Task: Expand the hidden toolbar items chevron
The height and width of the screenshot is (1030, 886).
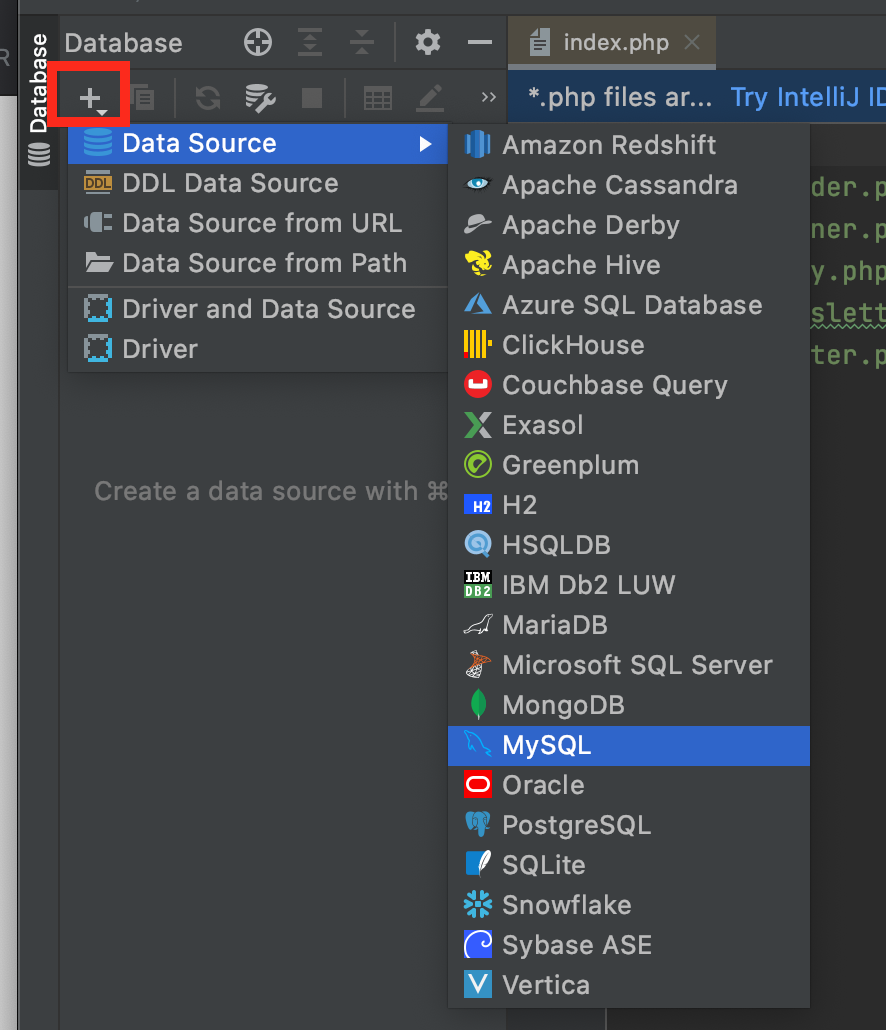Action: coord(488,97)
